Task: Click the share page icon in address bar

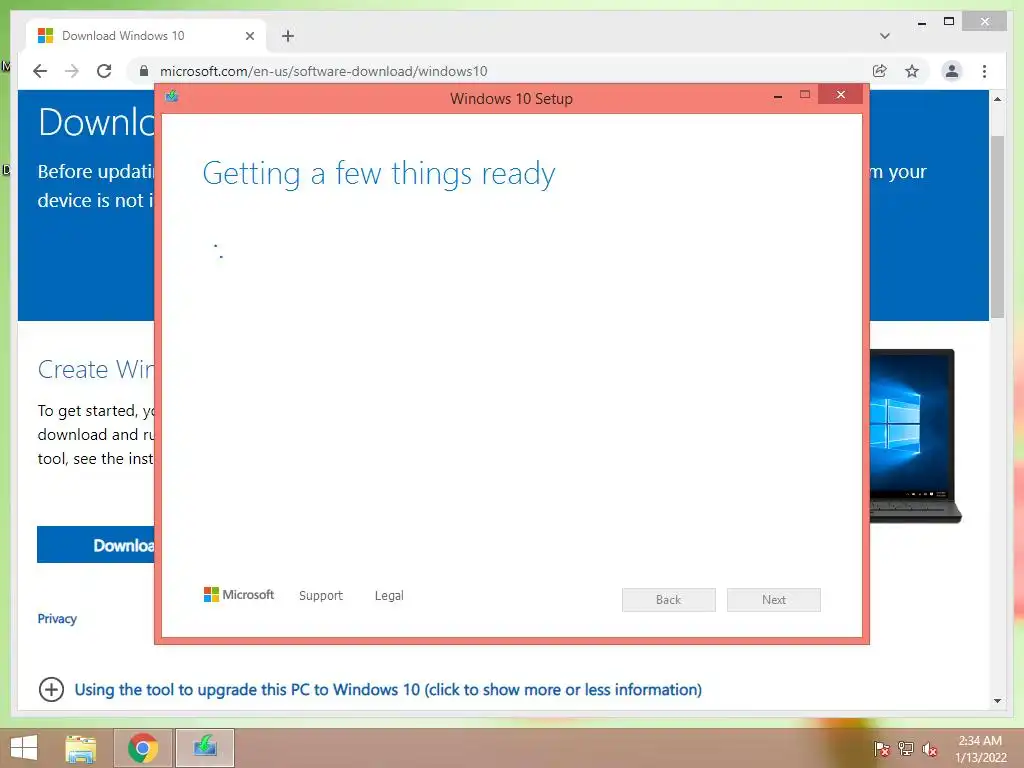Action: click(880, 71)
